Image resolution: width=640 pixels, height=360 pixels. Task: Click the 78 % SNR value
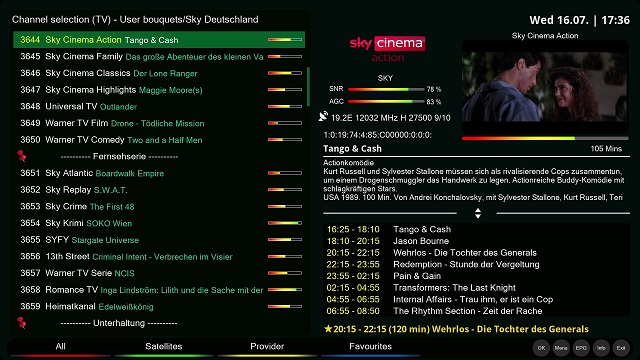tap(433, 89)
